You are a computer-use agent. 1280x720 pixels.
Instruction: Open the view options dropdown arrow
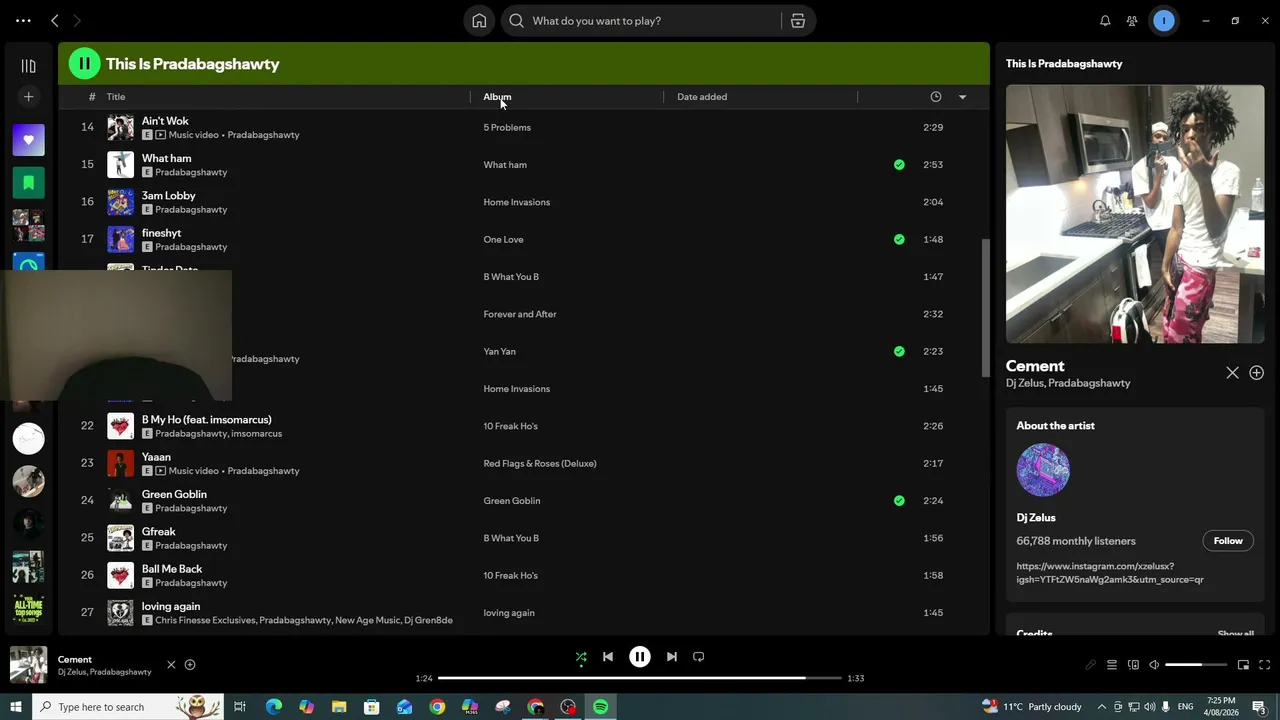point(962,97)
